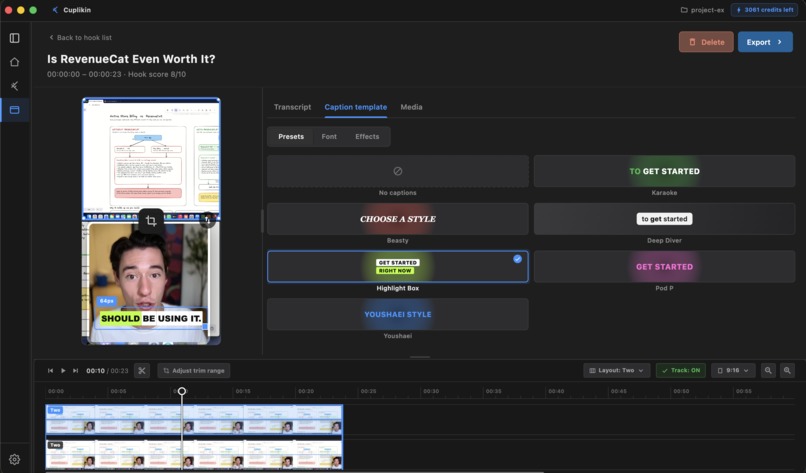Viewport: 806px width, 473px height.
Task: Select the bottom Two clip track
Action: 194,454
